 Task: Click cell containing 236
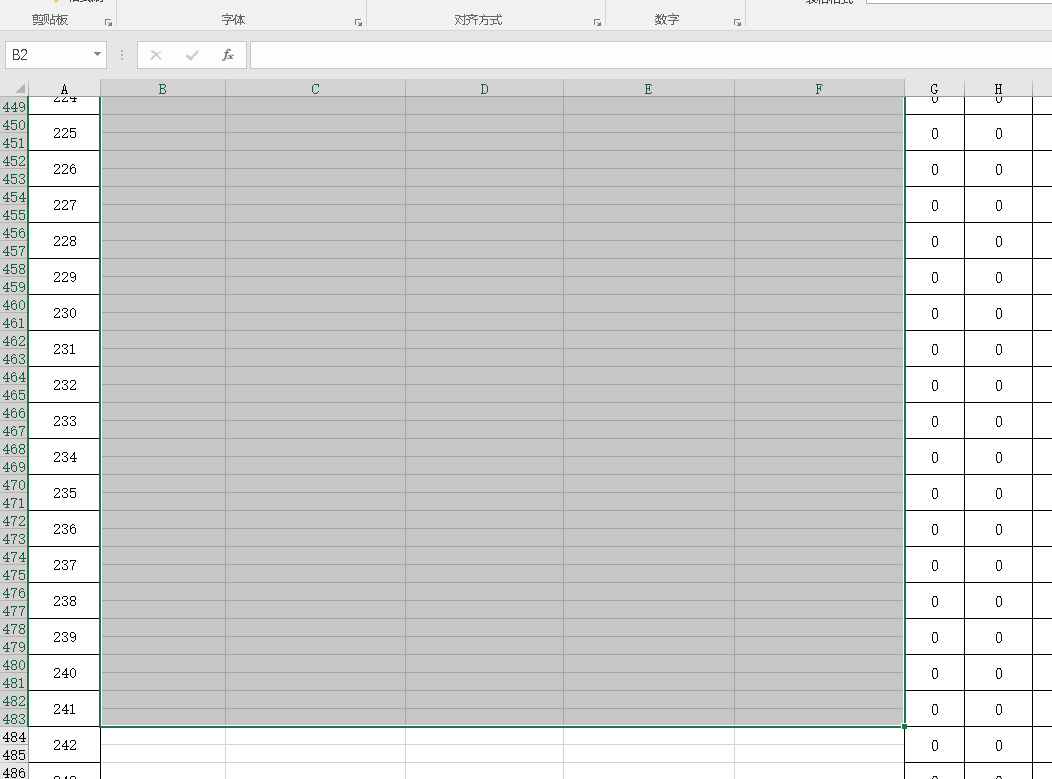64,529
